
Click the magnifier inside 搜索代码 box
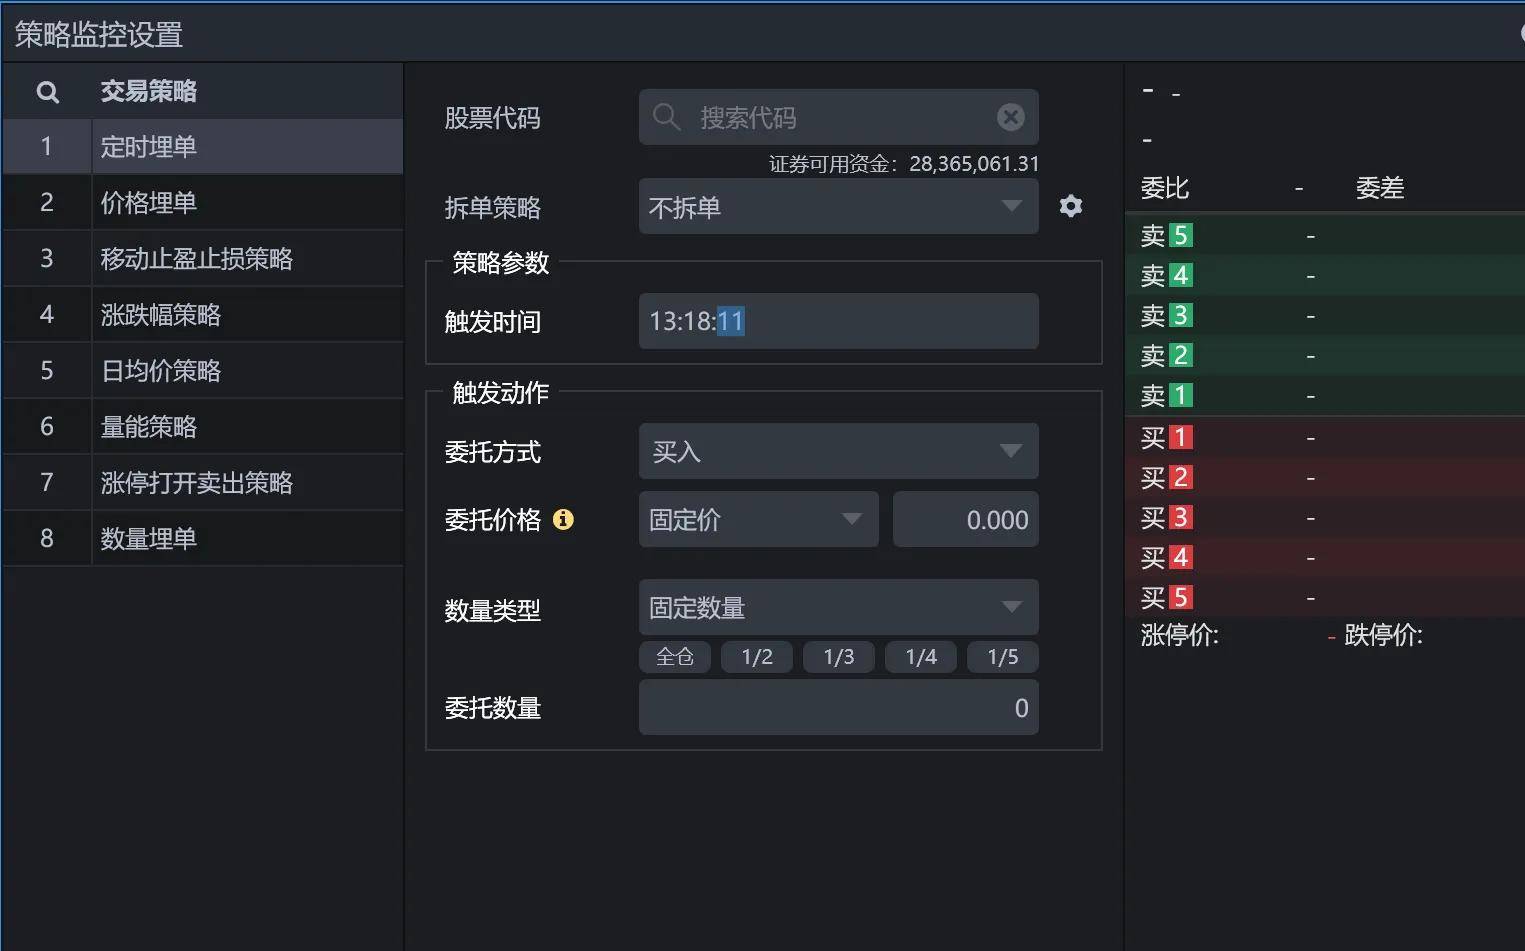pos(666,117)
